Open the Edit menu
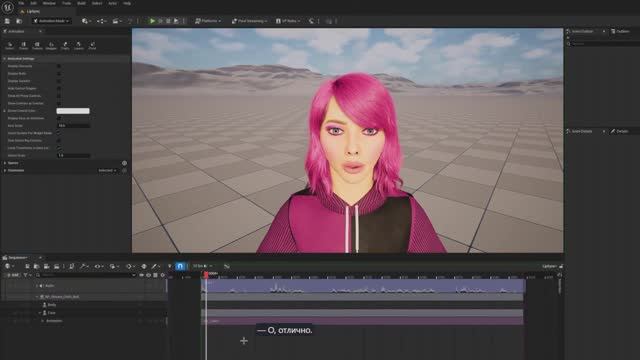This screenshot has height=360, width=640. [33, 3]
